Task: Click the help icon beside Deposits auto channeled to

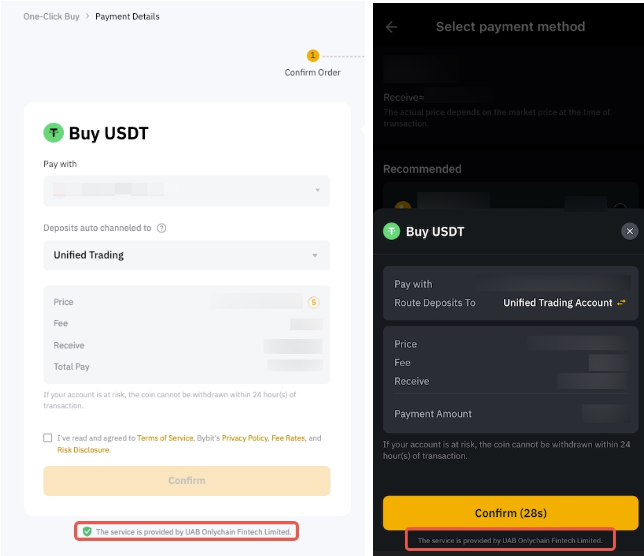Action: (x=162, y=228)
